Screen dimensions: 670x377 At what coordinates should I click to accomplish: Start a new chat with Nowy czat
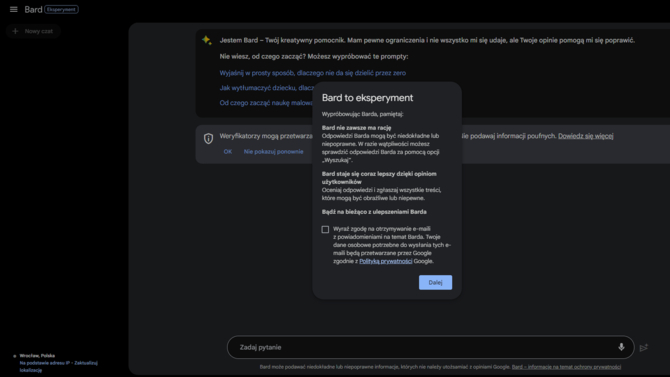[x=33, y=31]
